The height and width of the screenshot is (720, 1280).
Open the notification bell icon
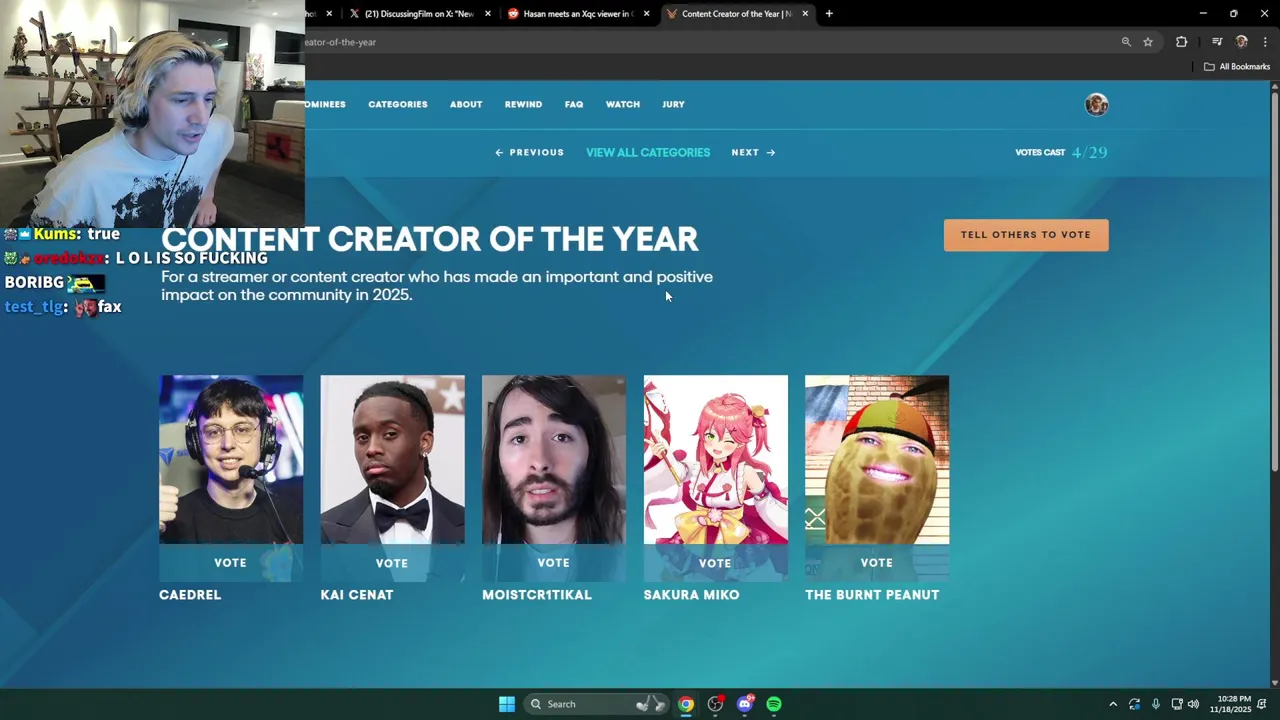(1262, 704)
